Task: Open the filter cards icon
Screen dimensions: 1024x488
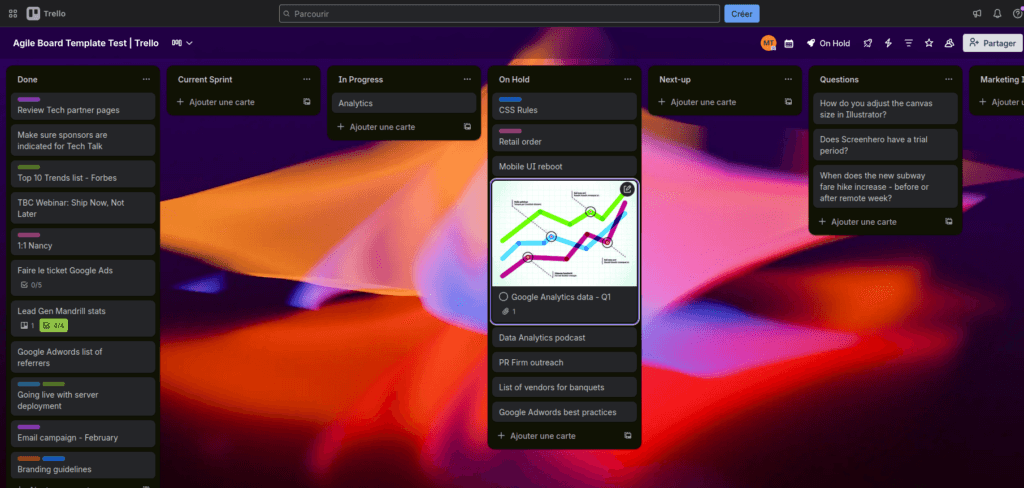Action: pos(908,43)
